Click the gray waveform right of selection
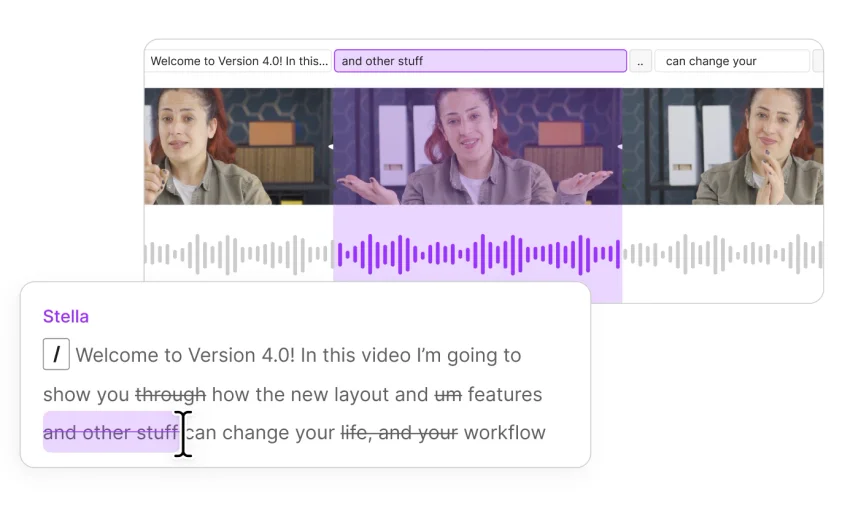This screenshot has width=842, height=508. (x=722, y=254)
